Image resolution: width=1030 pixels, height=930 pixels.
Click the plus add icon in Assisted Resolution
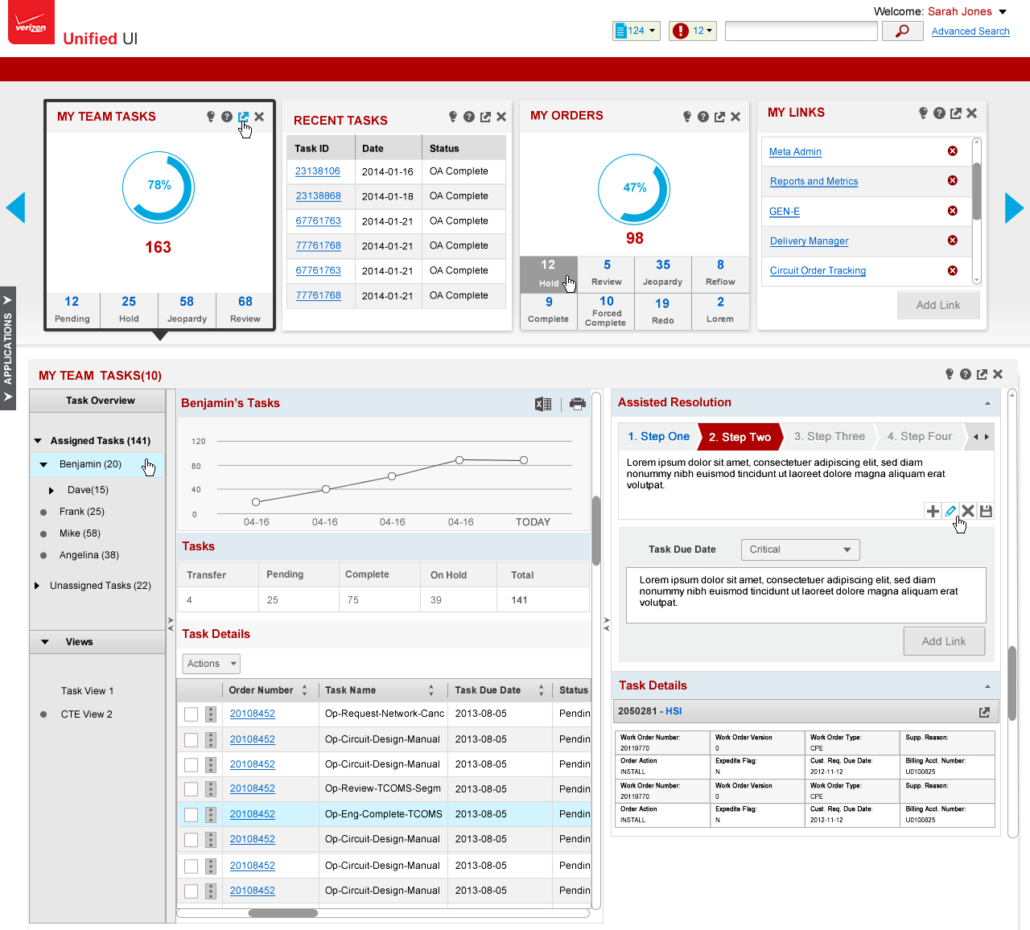(933, 511)
